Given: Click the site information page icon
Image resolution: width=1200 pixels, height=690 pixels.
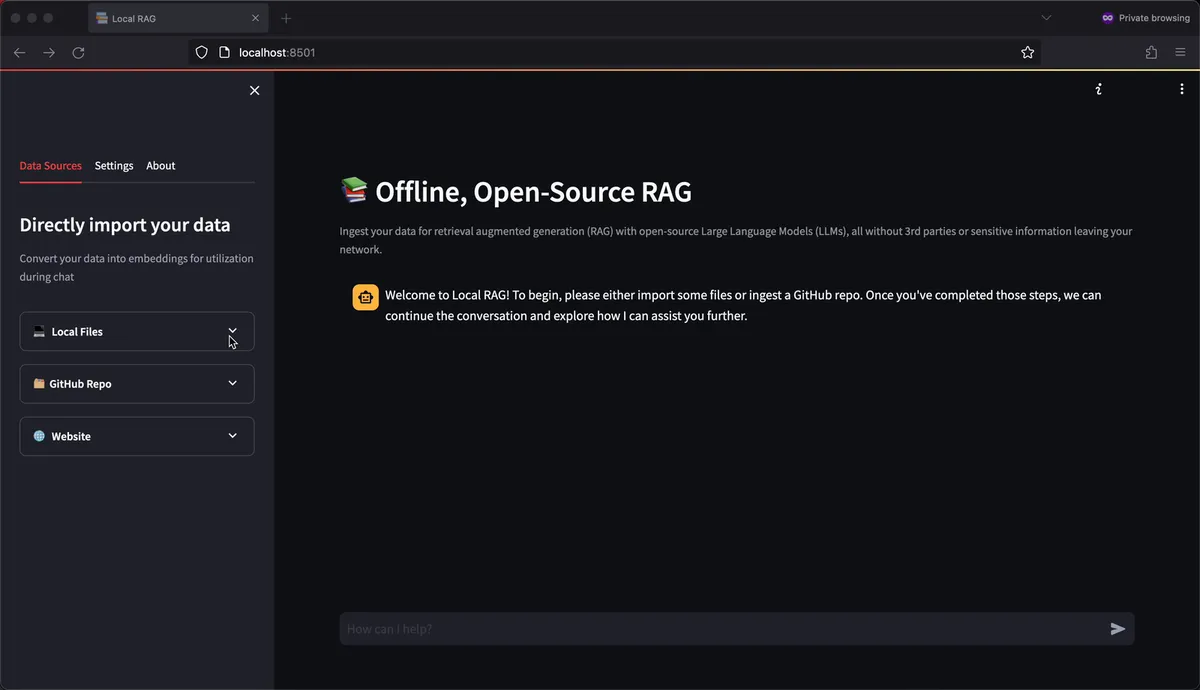Looking at the screenshot, I should click(x=224, y=52).
